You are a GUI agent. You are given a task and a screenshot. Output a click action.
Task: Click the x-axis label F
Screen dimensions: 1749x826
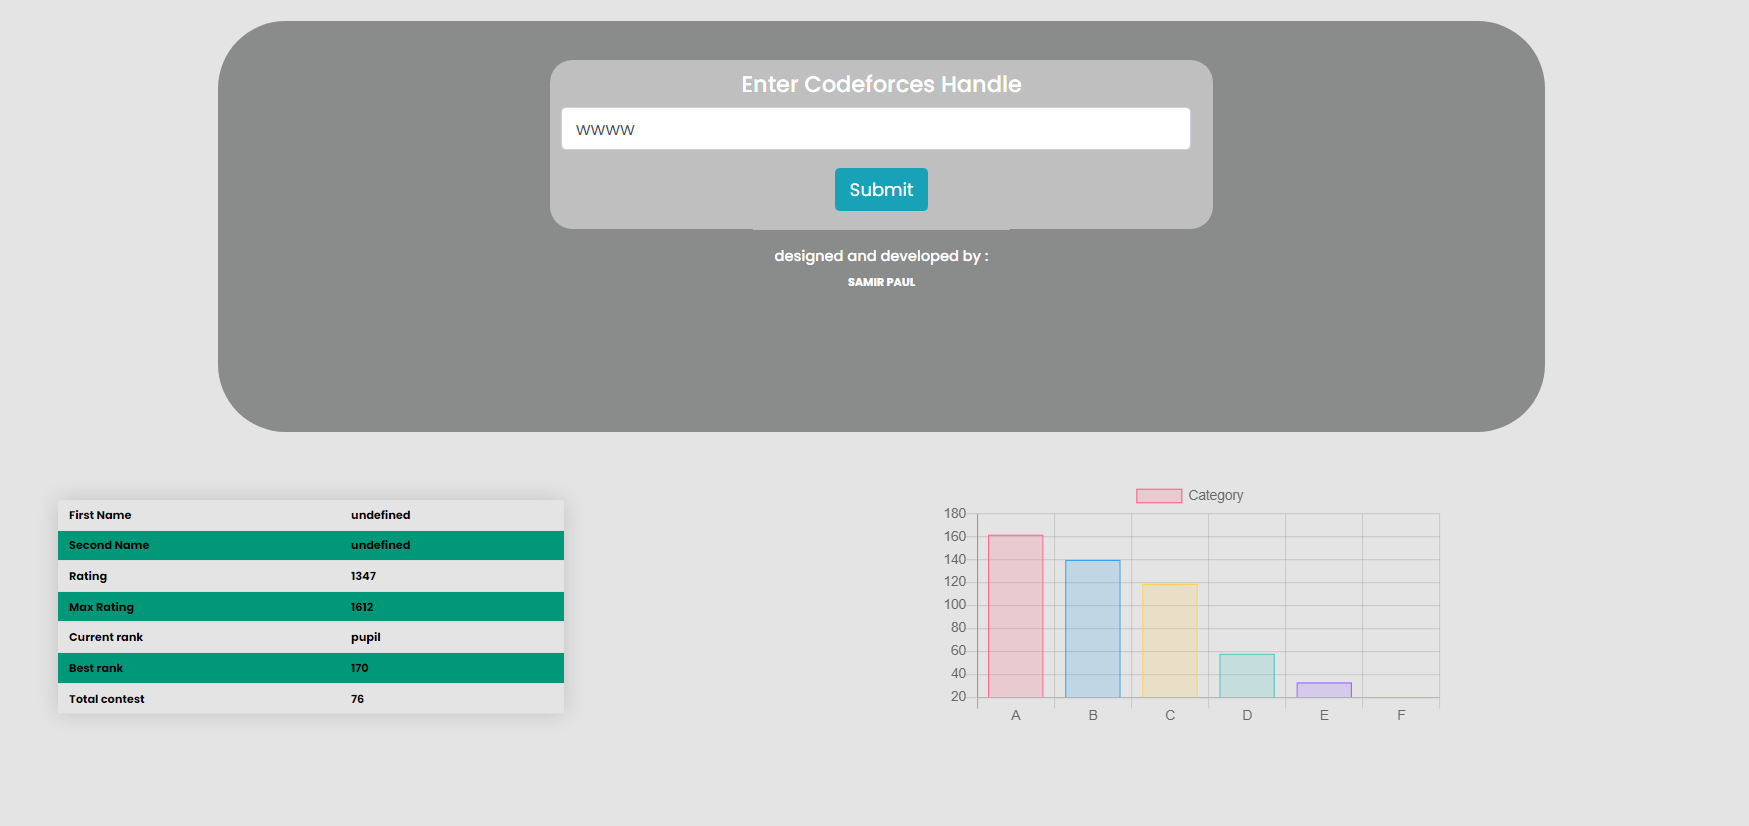tap(1401, 715)
